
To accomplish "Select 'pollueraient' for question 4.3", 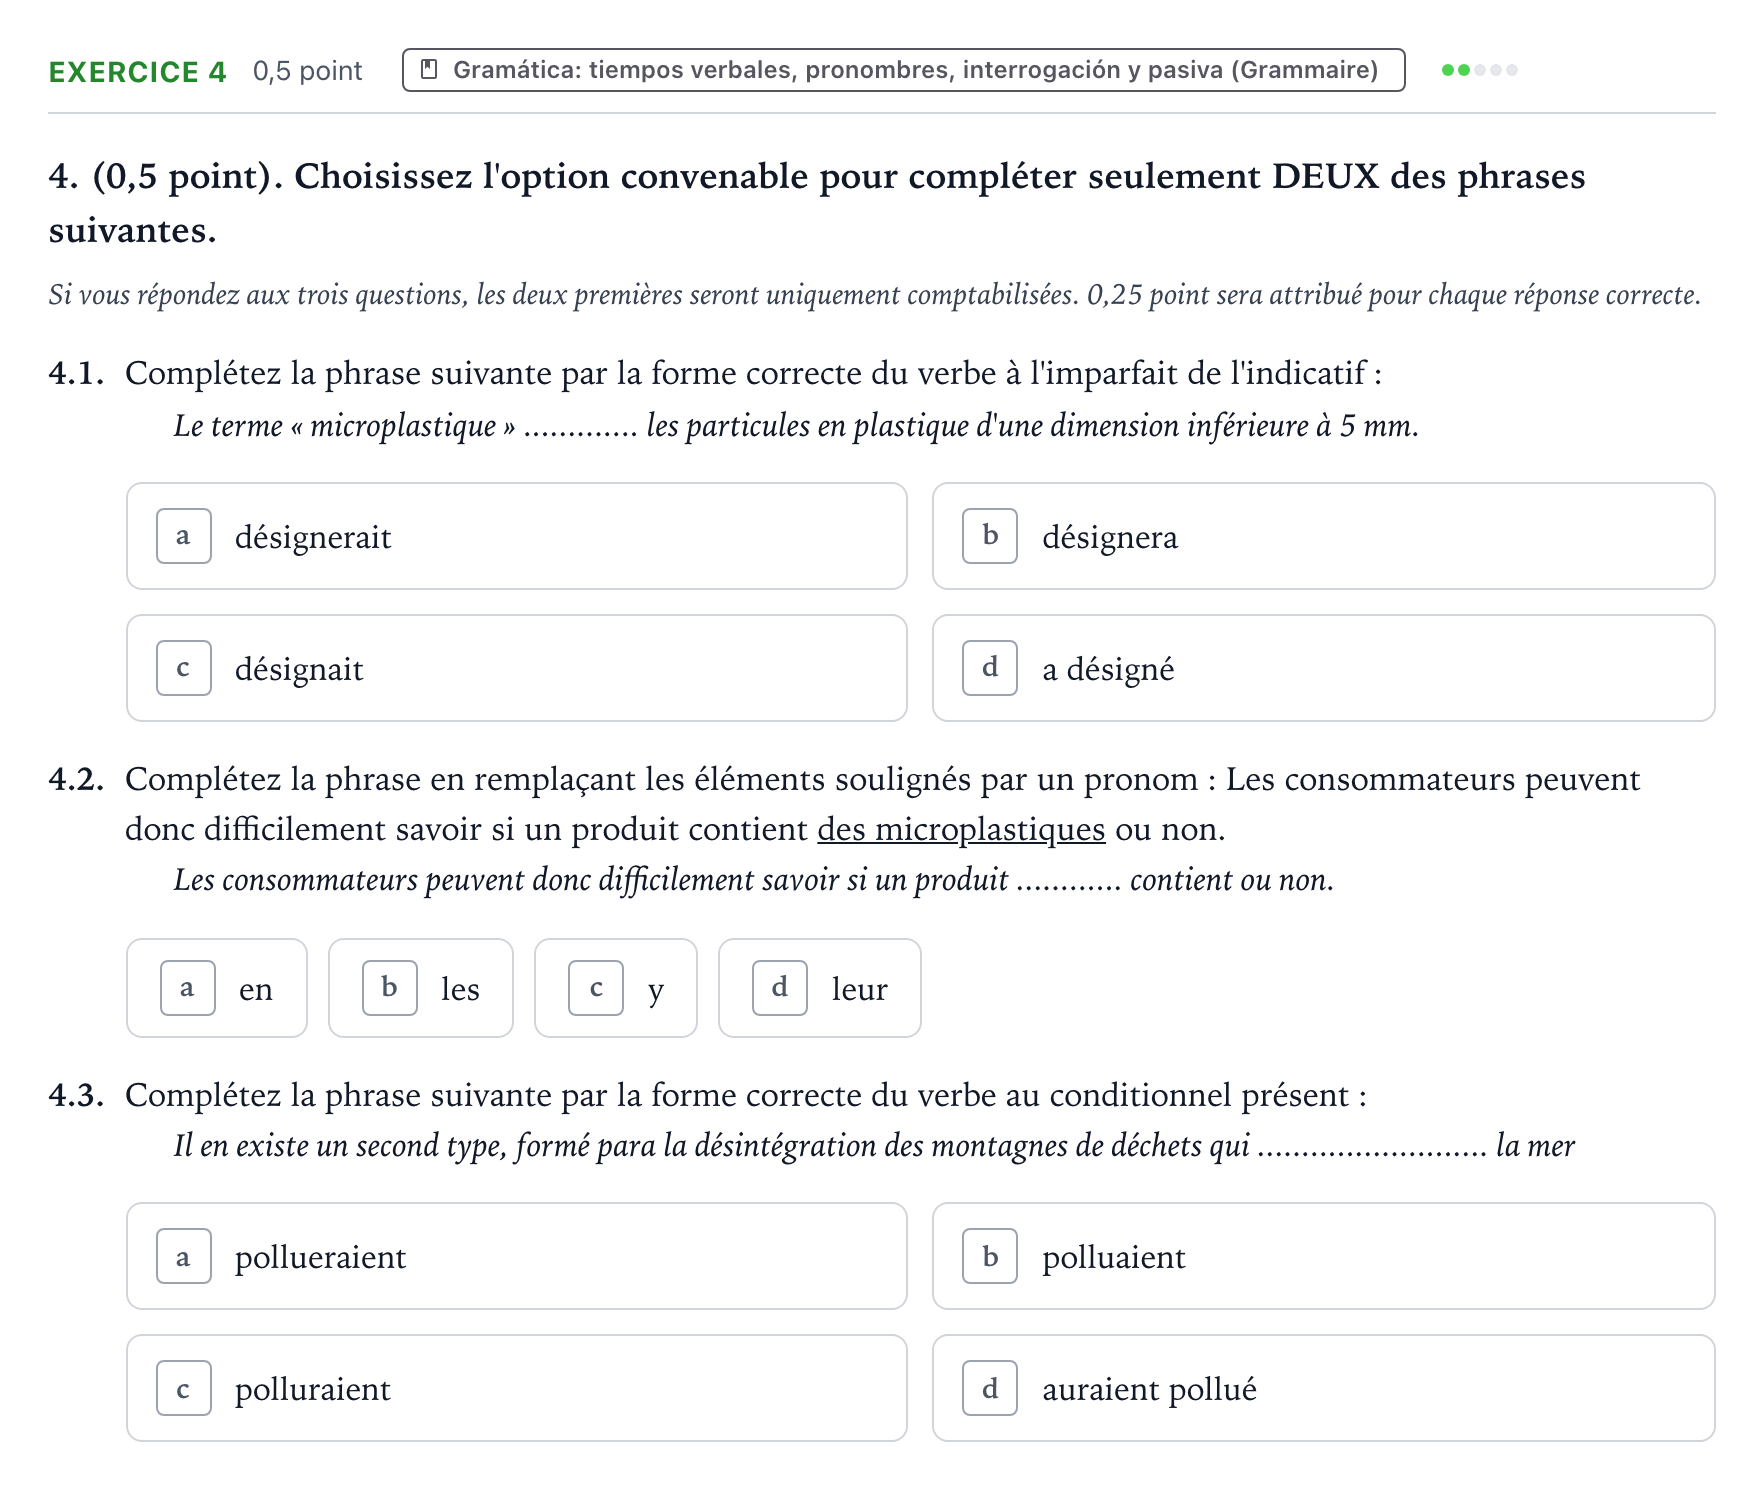I will click(517, 1256).
